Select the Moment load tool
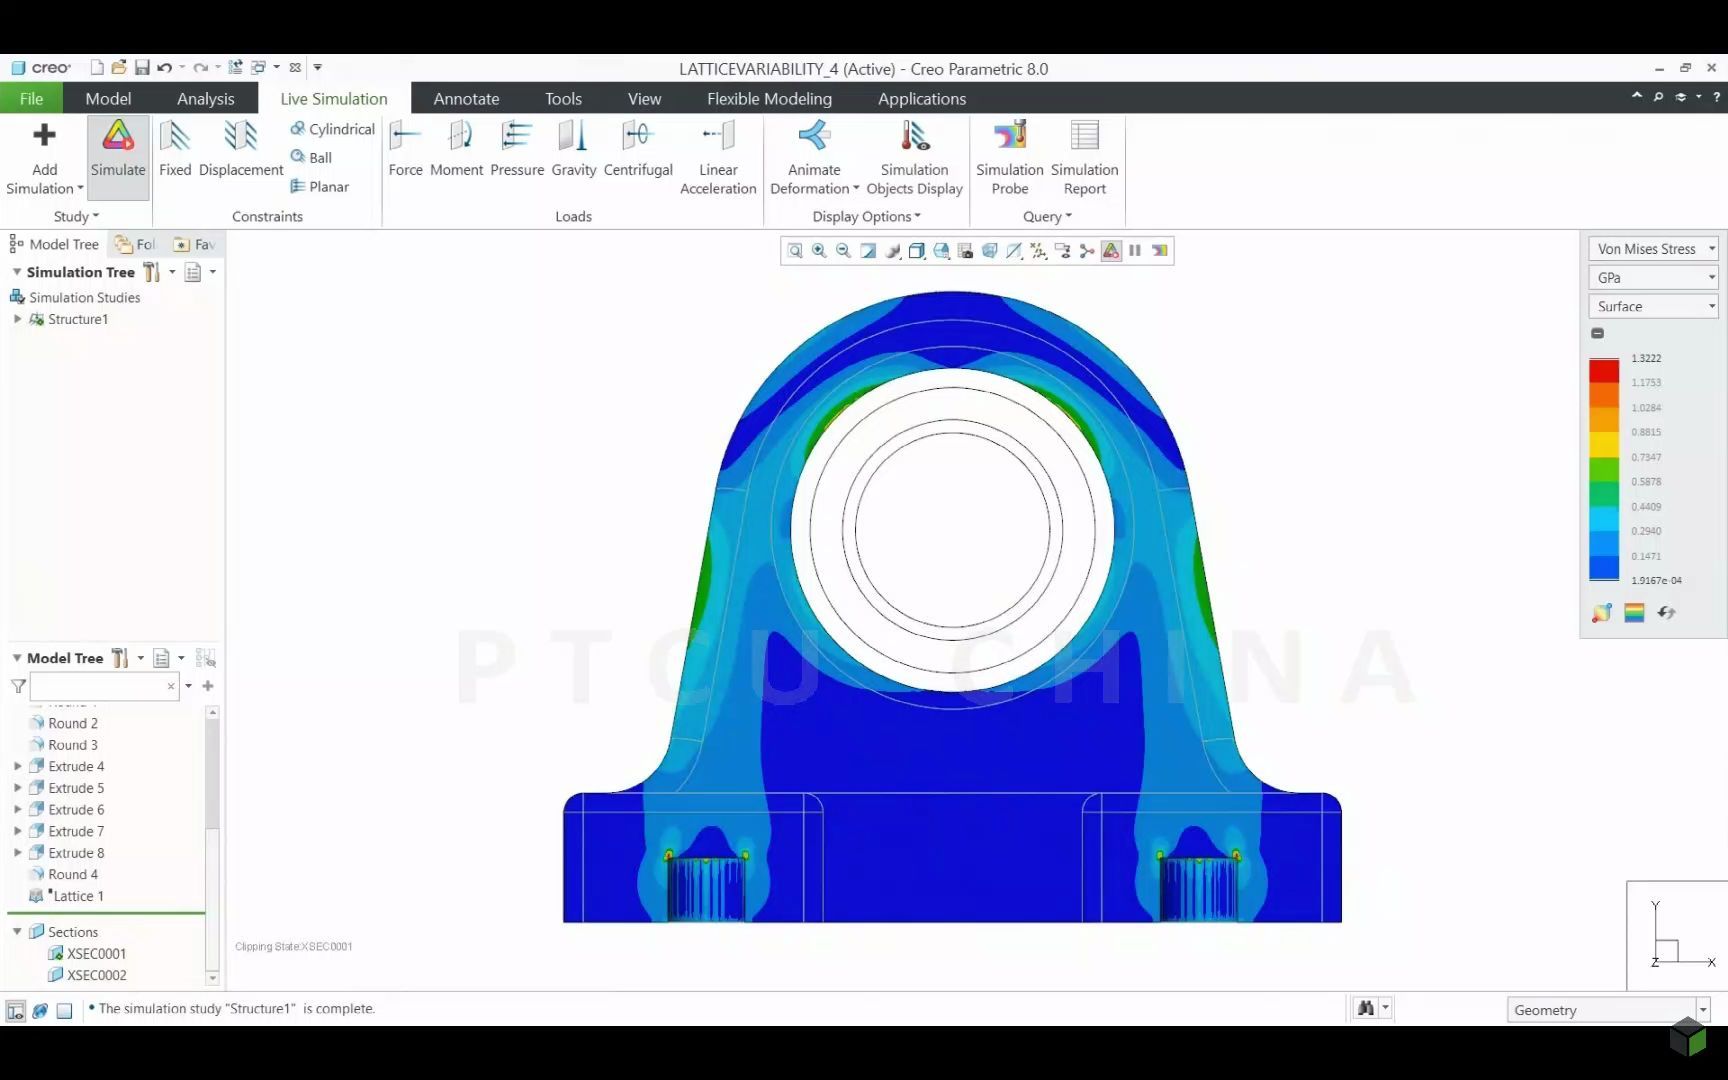The height and width of the screenshot is (1080, 1728). 456,150
